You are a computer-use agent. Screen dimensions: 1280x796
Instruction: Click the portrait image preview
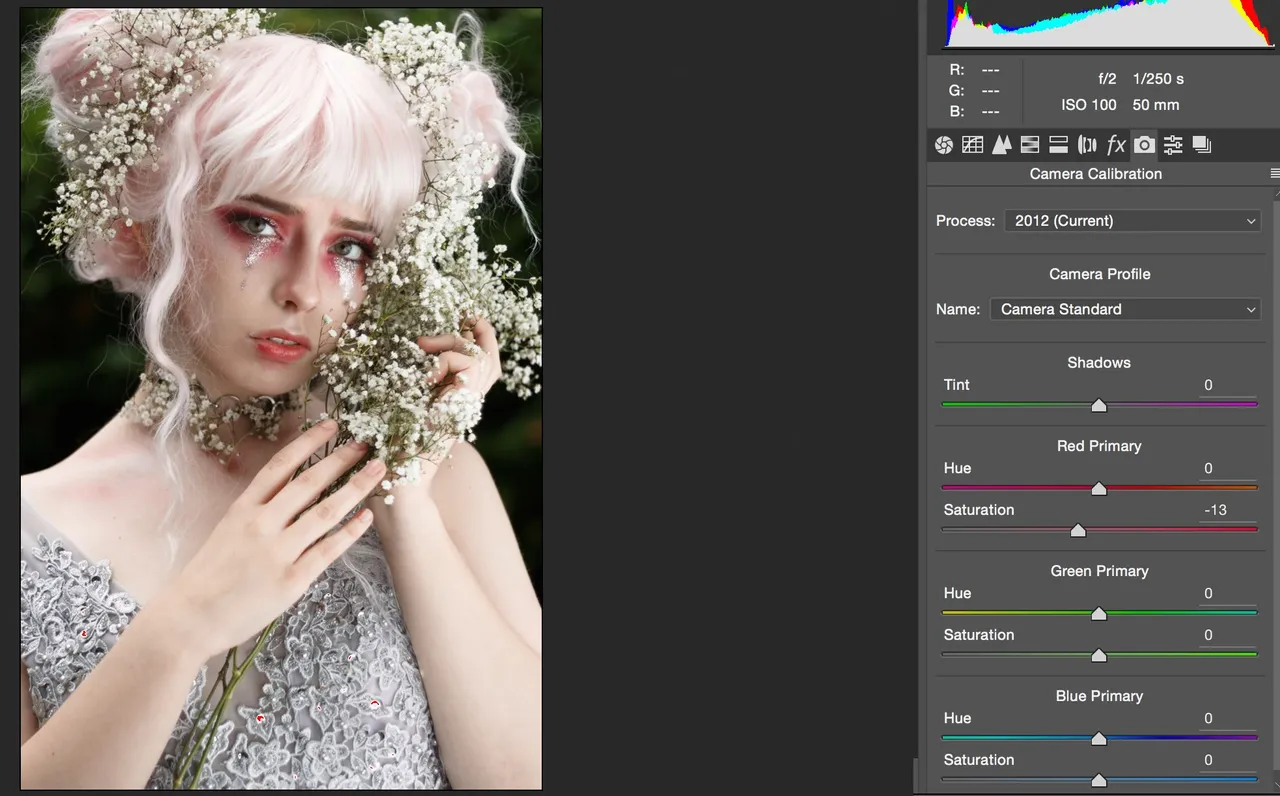[281, 399]
